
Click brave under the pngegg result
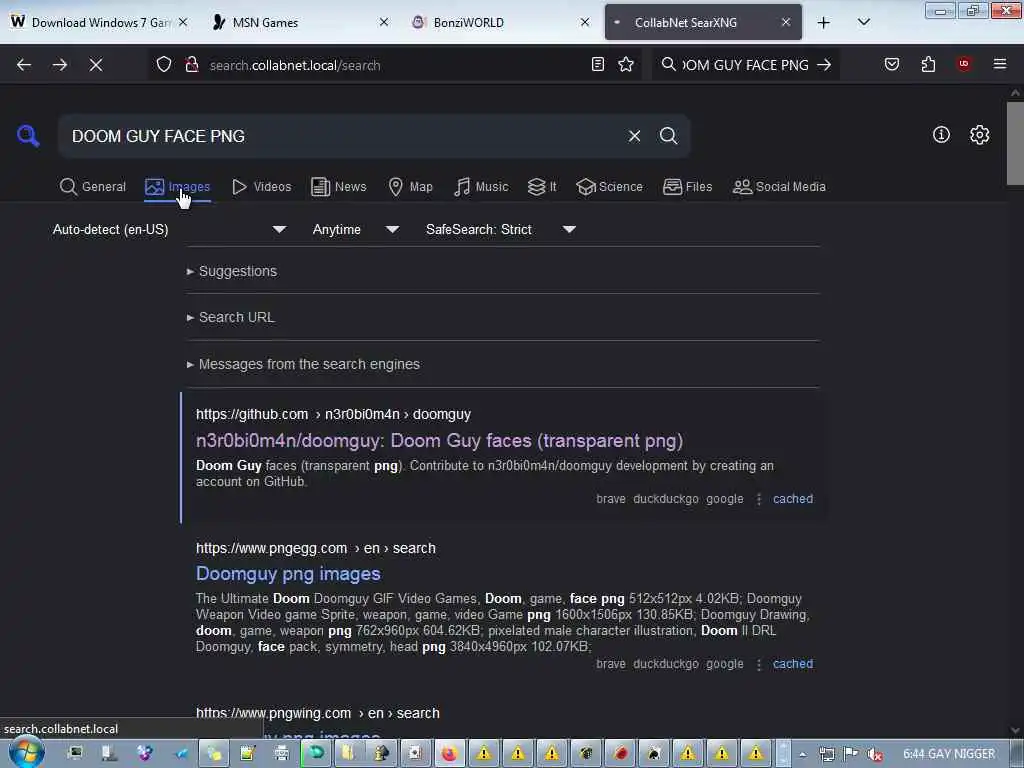(611, 664)
